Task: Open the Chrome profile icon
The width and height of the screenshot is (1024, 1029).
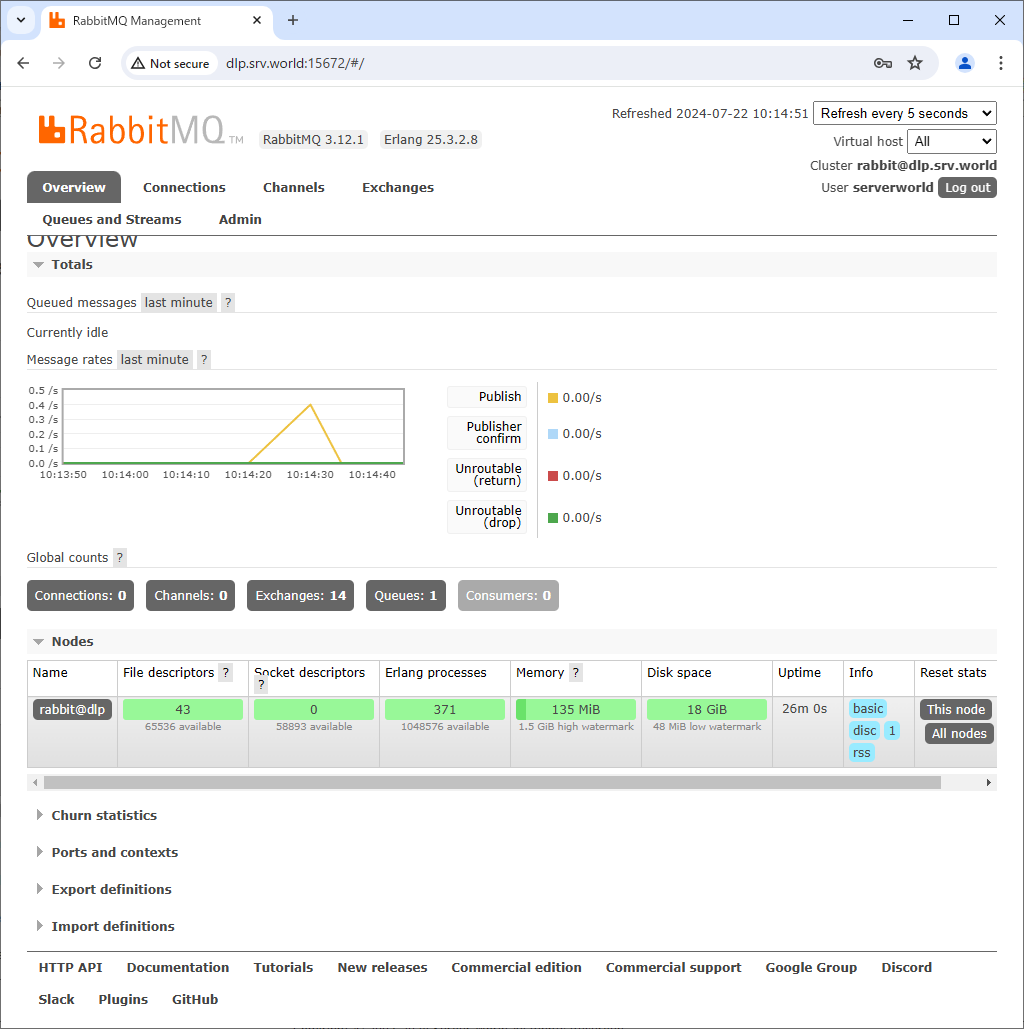Action: coord(965,63)
